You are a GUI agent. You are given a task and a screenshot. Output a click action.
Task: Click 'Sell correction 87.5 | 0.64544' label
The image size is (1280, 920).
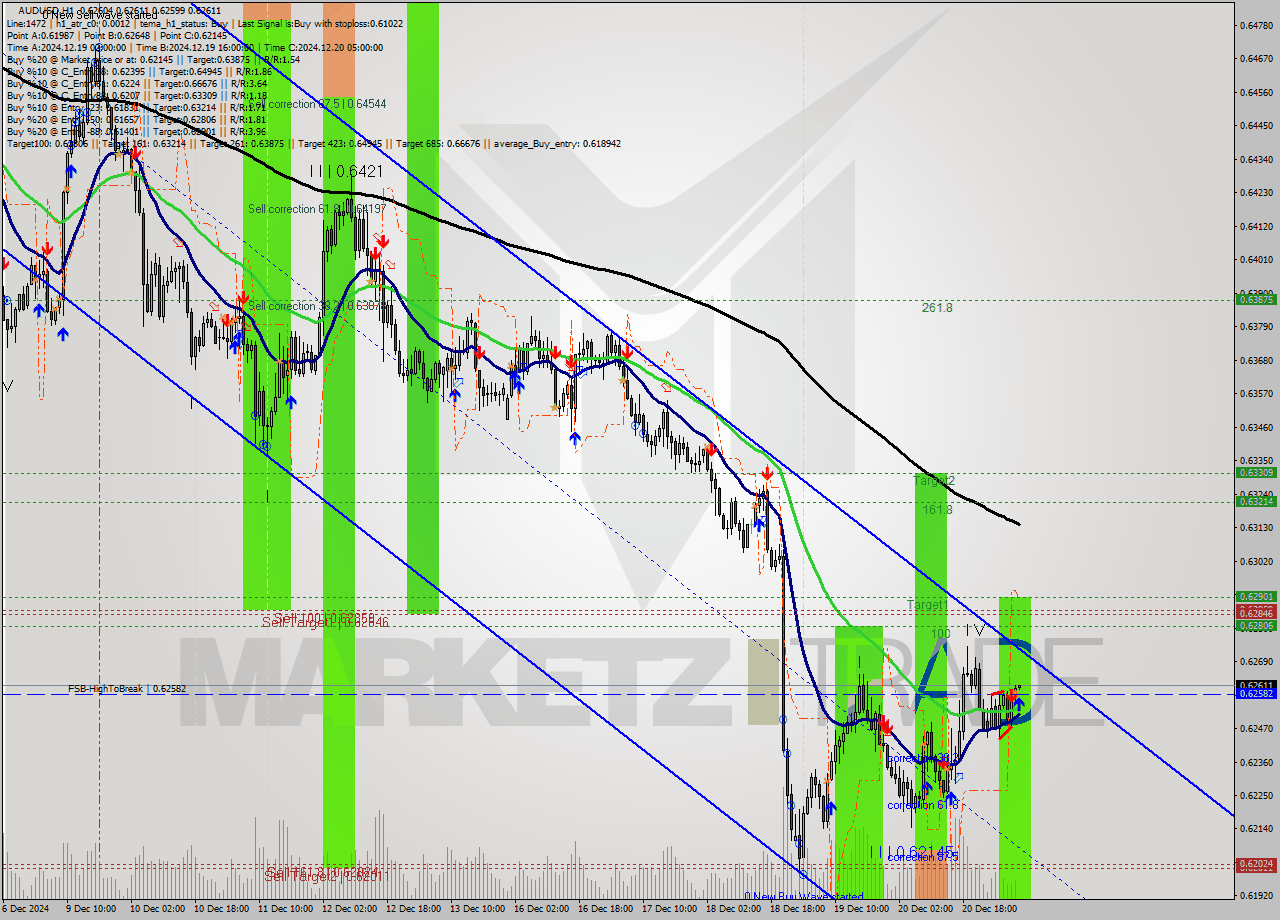click(319, 103)
